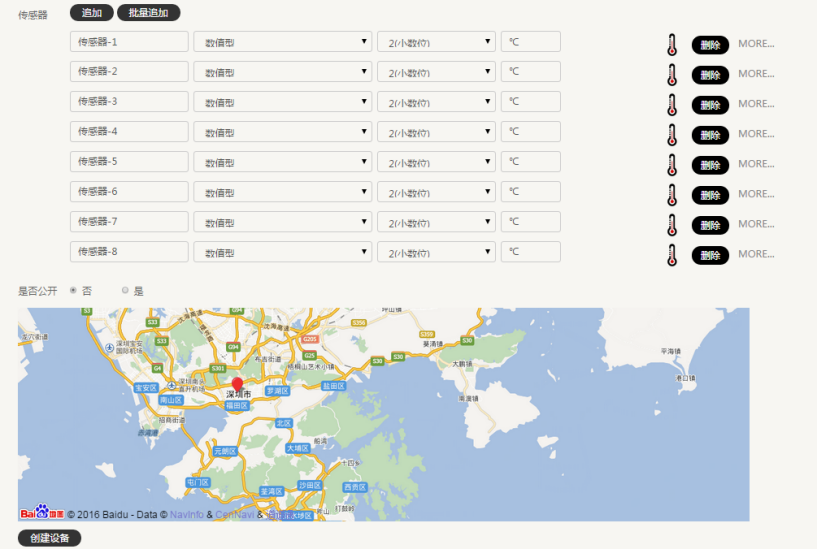Delete 传感器-4 with 删除 button

(x=710, y=134)
